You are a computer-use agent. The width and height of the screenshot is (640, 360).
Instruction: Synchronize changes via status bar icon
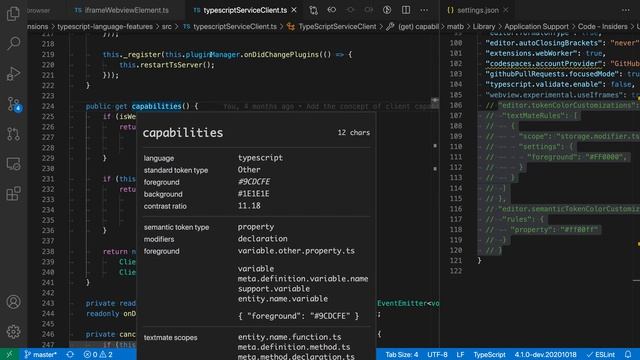tap(70, 354)
